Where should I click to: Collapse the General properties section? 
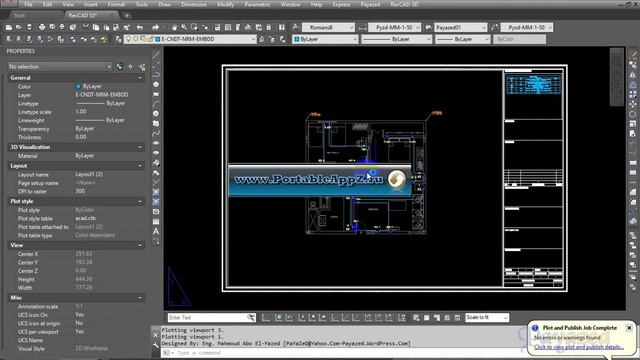[140, 78]
